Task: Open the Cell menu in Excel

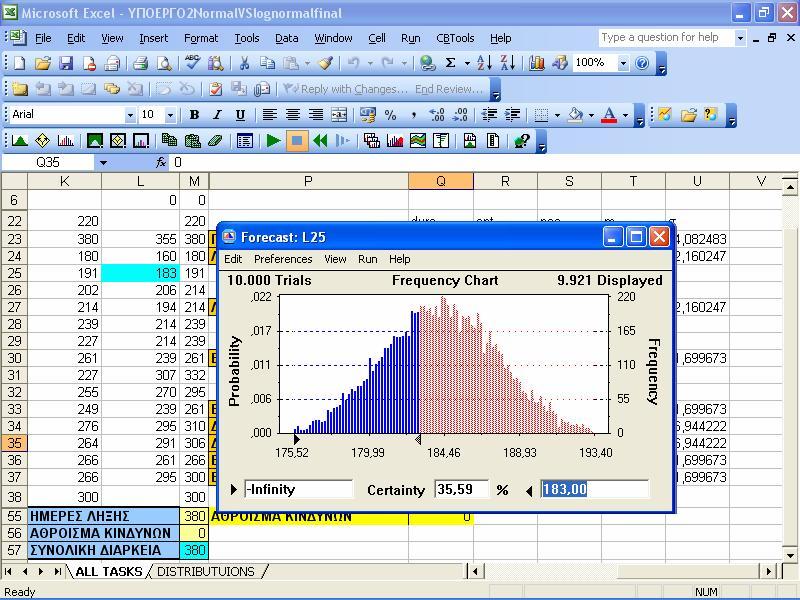Action: [x=377, y=38]
